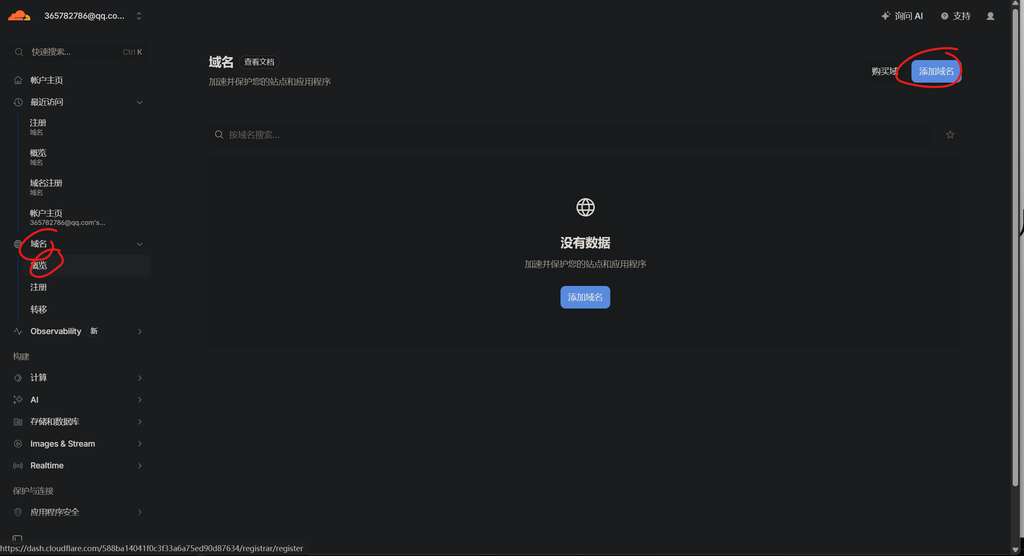
Task: Click the top-right 添加域名 button
Action: 936,71
